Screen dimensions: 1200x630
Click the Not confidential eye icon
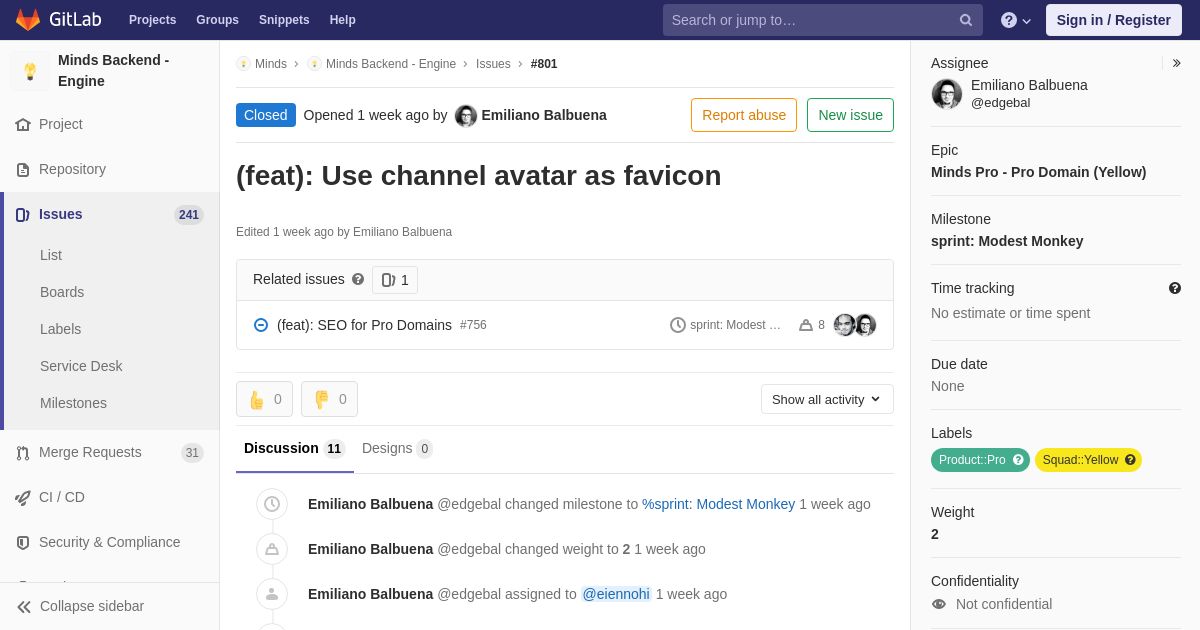[x=938, y=604]
